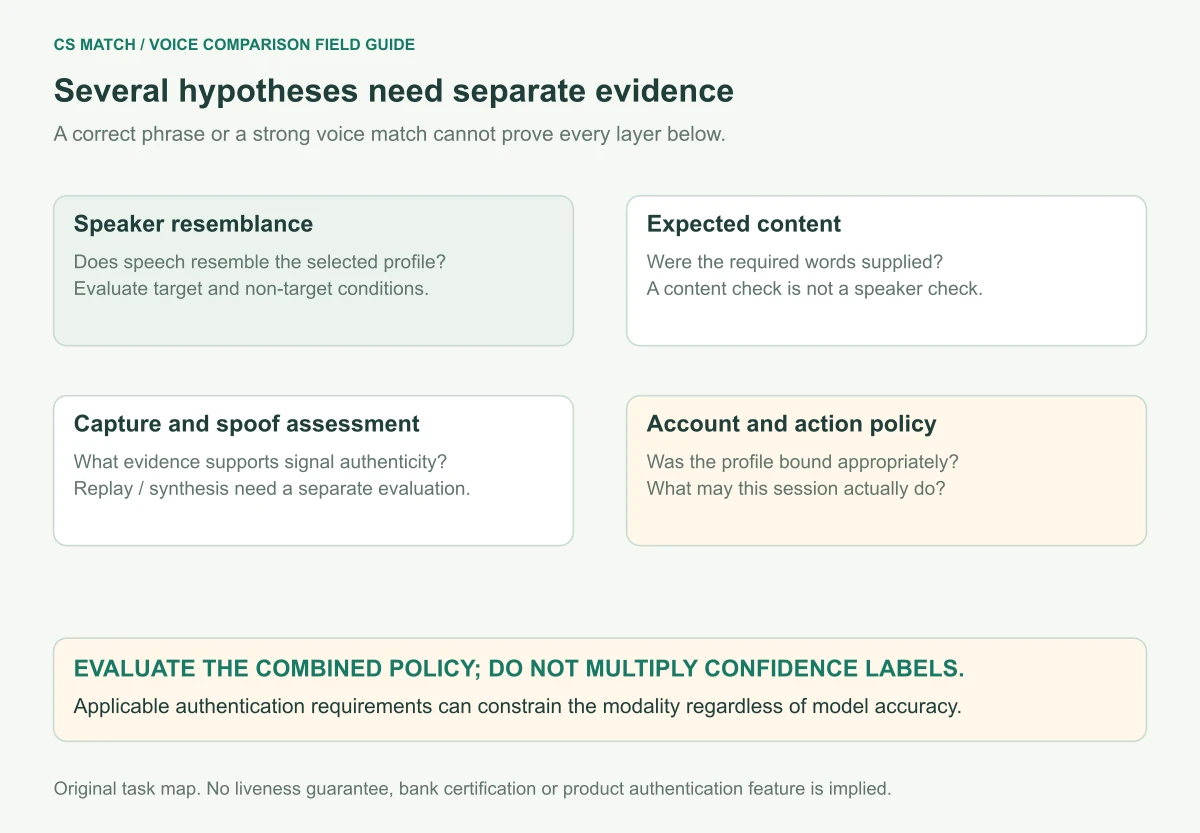Click the subtitle starting 'A correct phrase or a strong voice match'
Image resolution: width=1200 pixels, height=833 pixels.
point(389,135)
